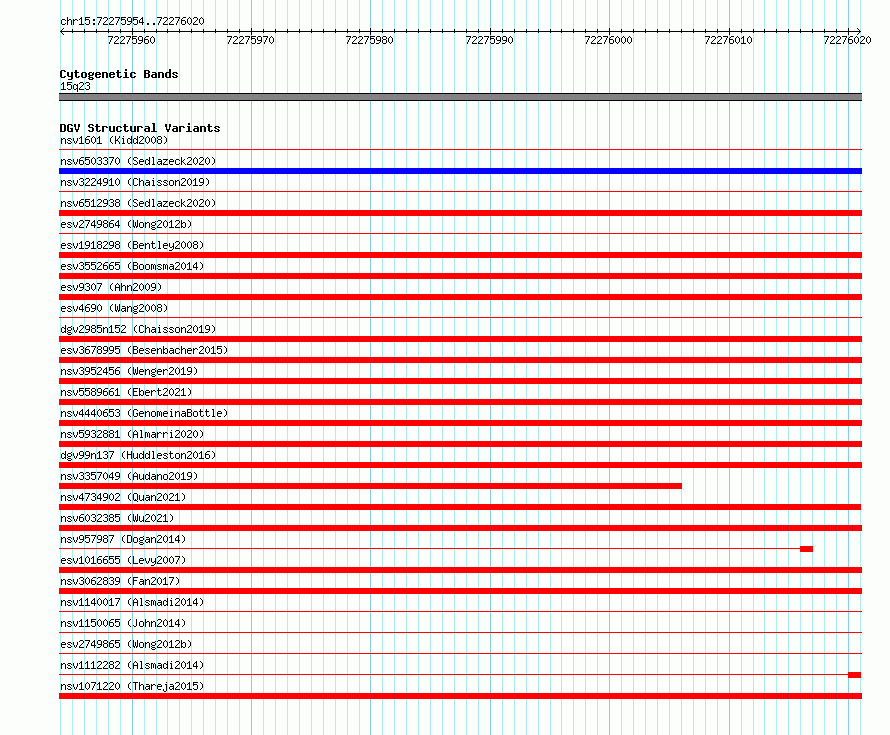Click nsv5932881 (Almarri2020) variant label
The width and height of the screenshot is (890, 735).
132,434
